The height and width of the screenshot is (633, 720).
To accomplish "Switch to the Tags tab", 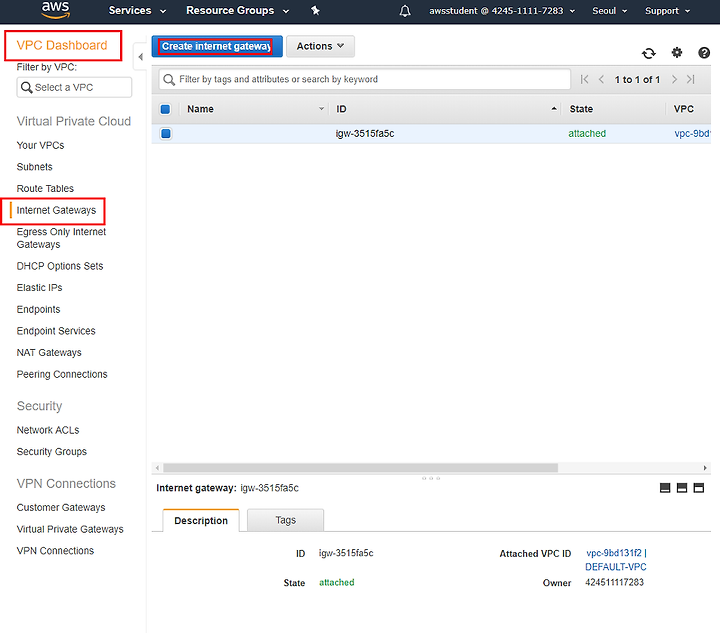I will (x=285, y=520).
